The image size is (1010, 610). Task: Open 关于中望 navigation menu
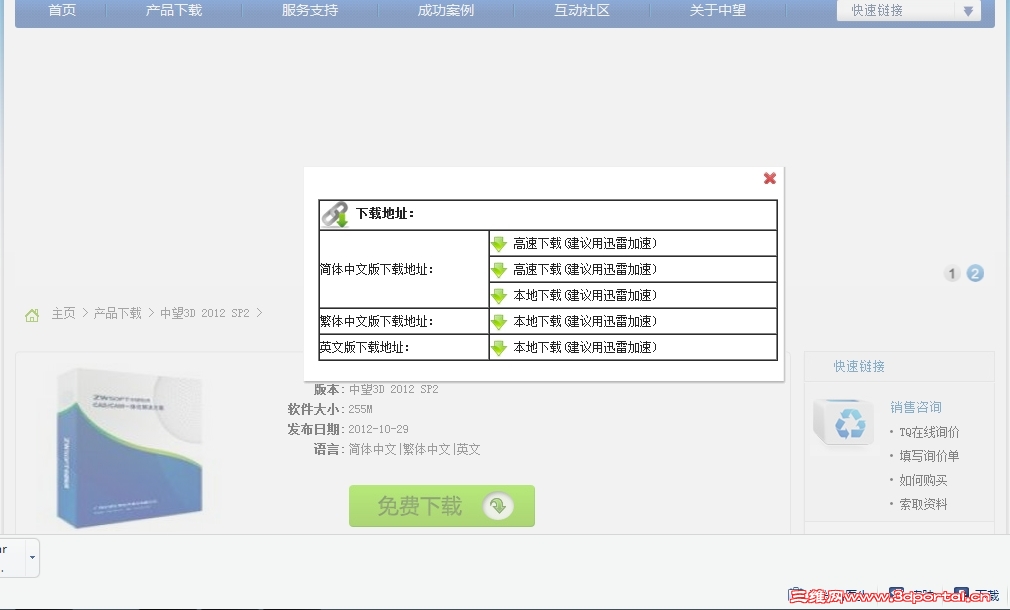coord(718,10)
